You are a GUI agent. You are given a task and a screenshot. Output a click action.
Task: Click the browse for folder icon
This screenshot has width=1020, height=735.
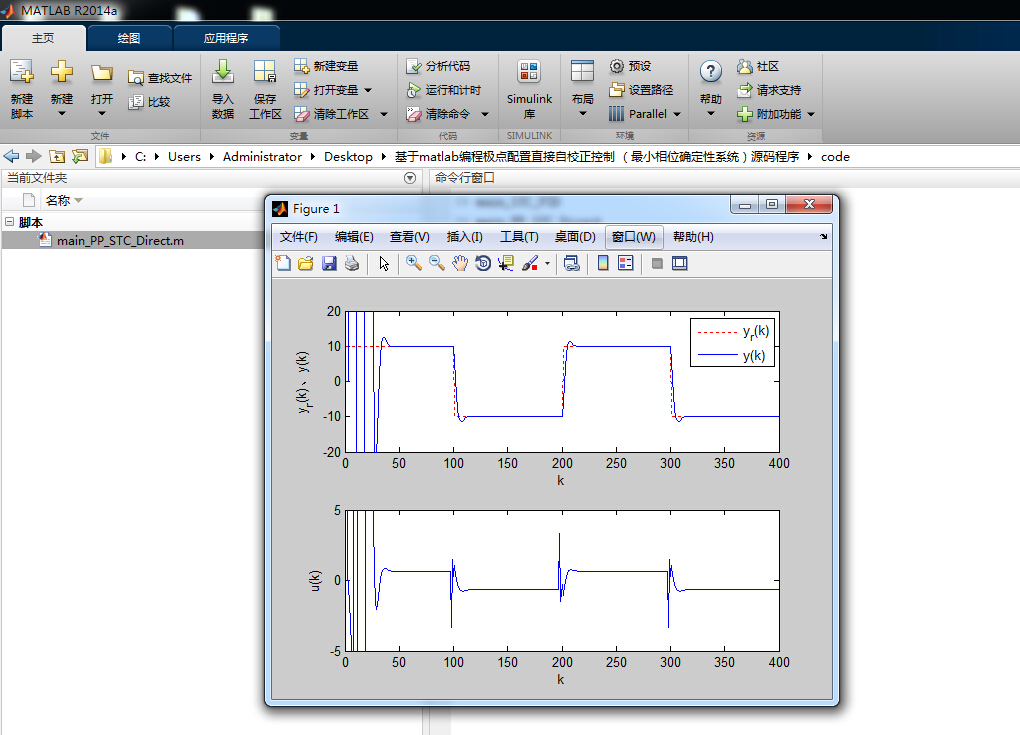[x=80, y=157]
